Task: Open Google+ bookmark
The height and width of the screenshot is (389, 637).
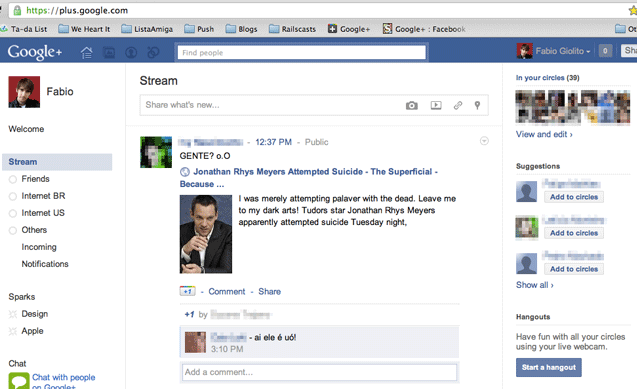Action: click(x=349, y=29)
